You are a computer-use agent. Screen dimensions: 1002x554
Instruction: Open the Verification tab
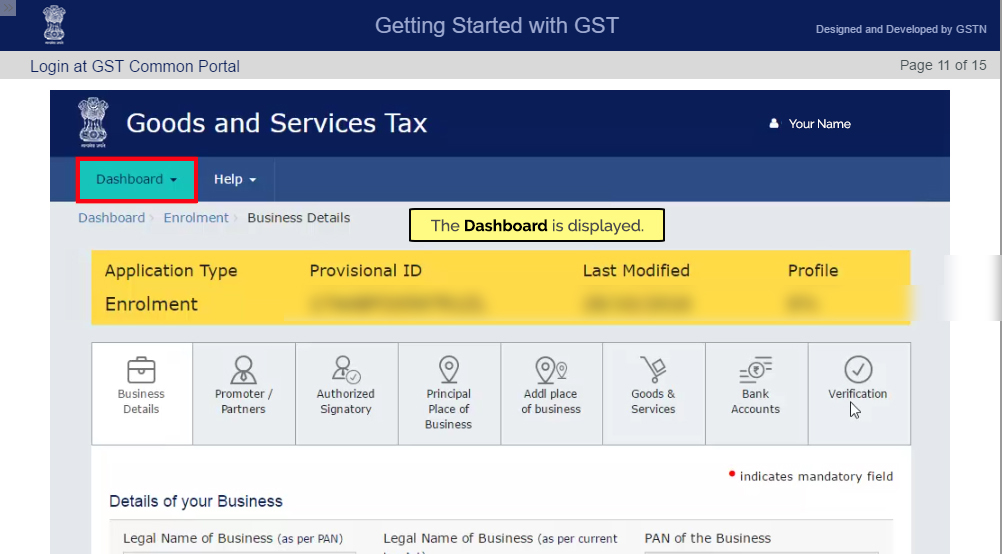(x=859, y=394)
